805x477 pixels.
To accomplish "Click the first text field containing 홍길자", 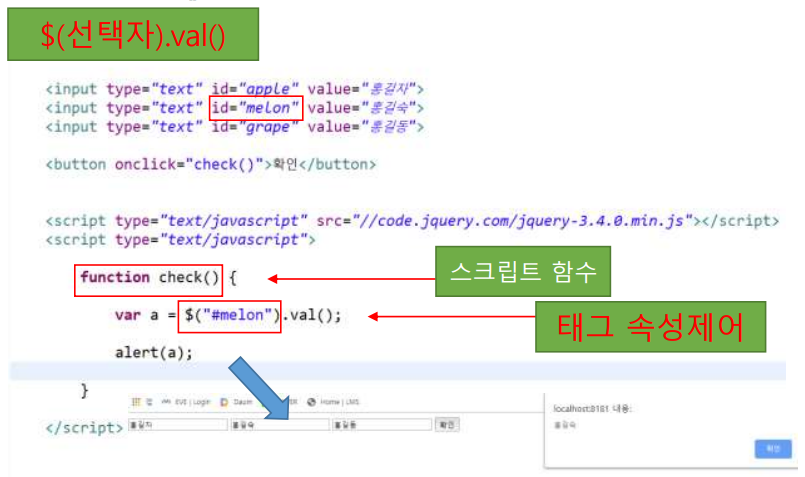I will click(x=178, y=425).
